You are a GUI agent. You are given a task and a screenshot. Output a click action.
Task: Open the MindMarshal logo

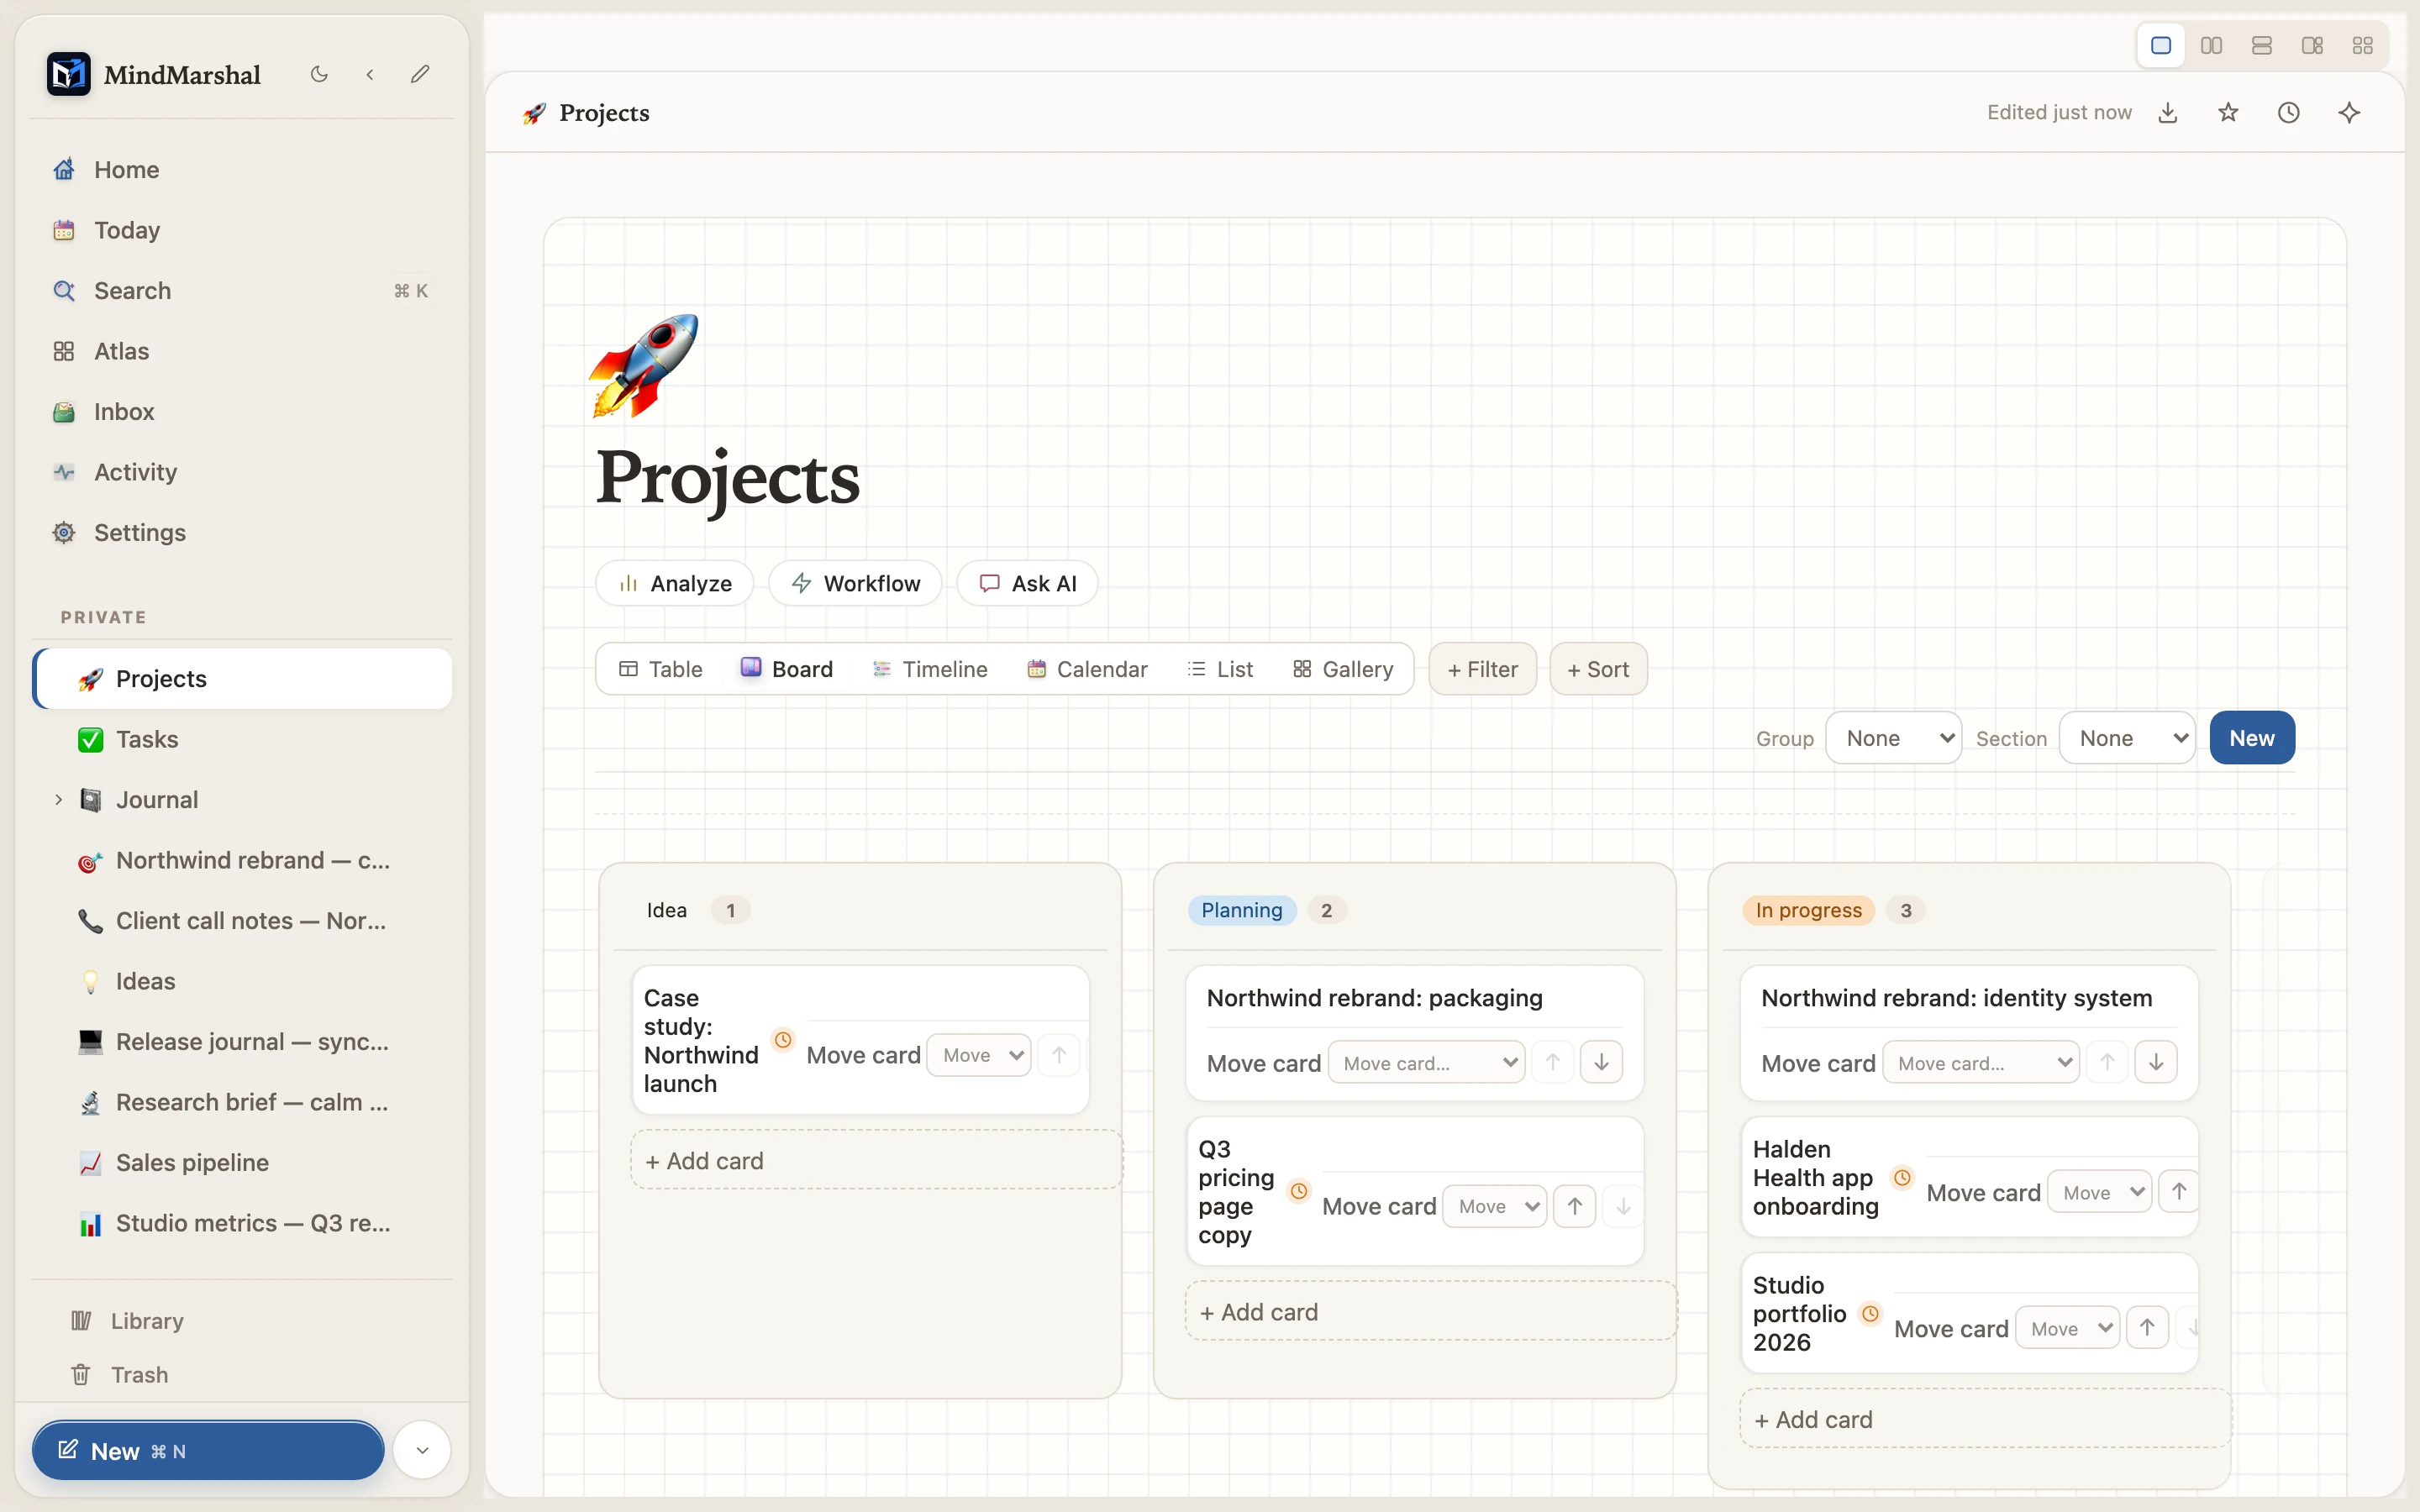pyautogui.click(x=68, y=74)
